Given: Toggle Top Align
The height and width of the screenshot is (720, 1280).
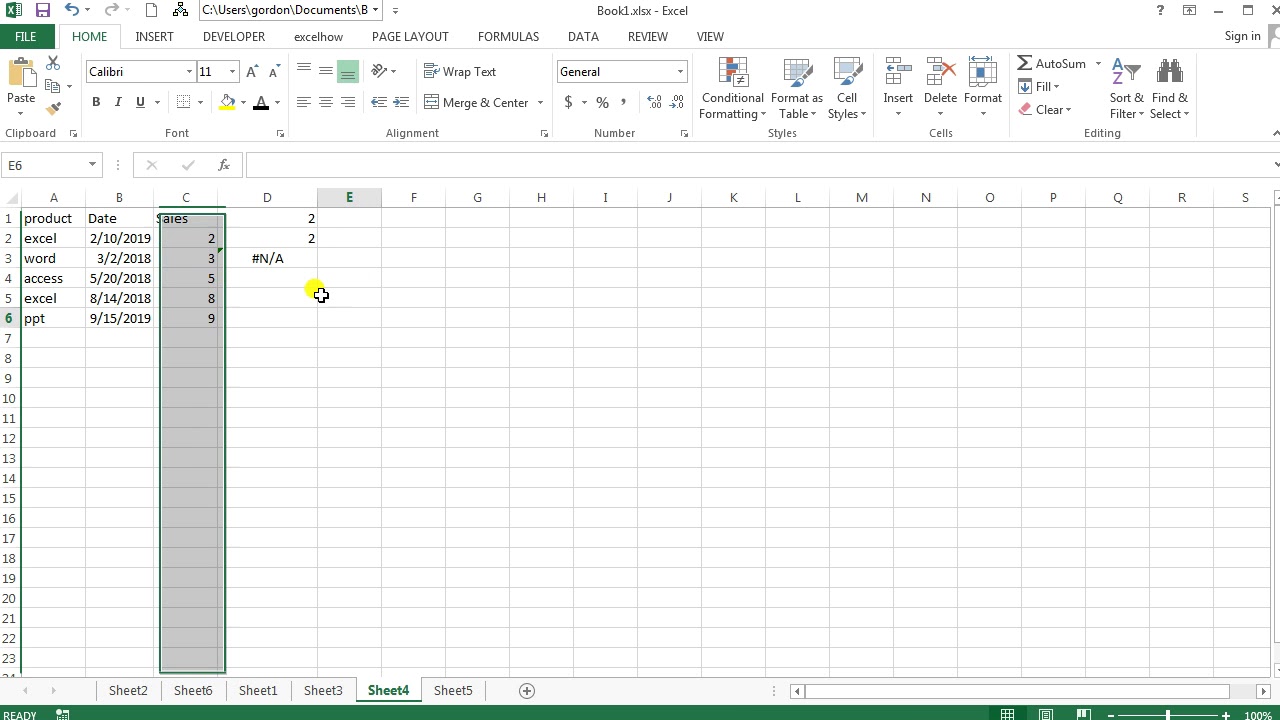Looking at the screenshot, I should pos(303,71).
